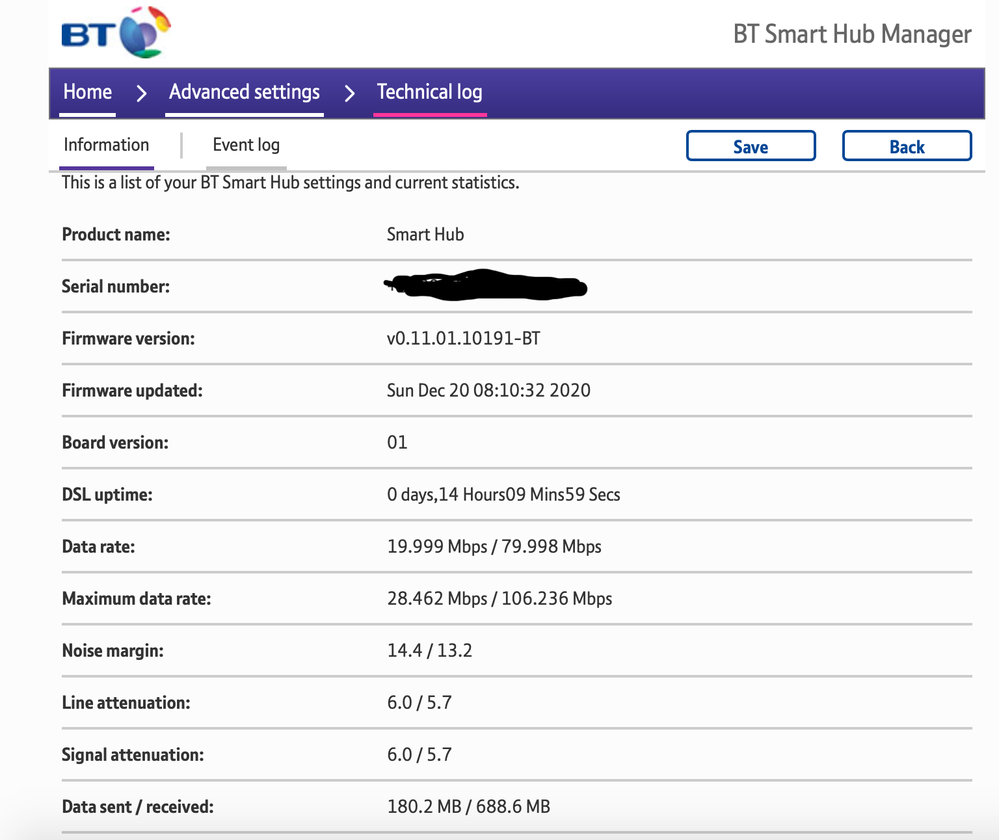Select the Technical log breadcrumb

429,92
